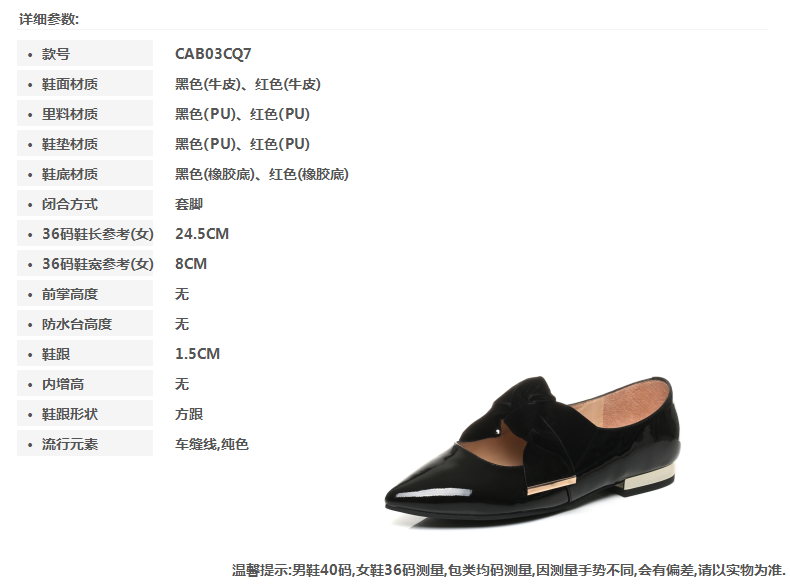Click the 黑色(橡胶底)、红色(橡胶底) value text

(x=261, y=174)
